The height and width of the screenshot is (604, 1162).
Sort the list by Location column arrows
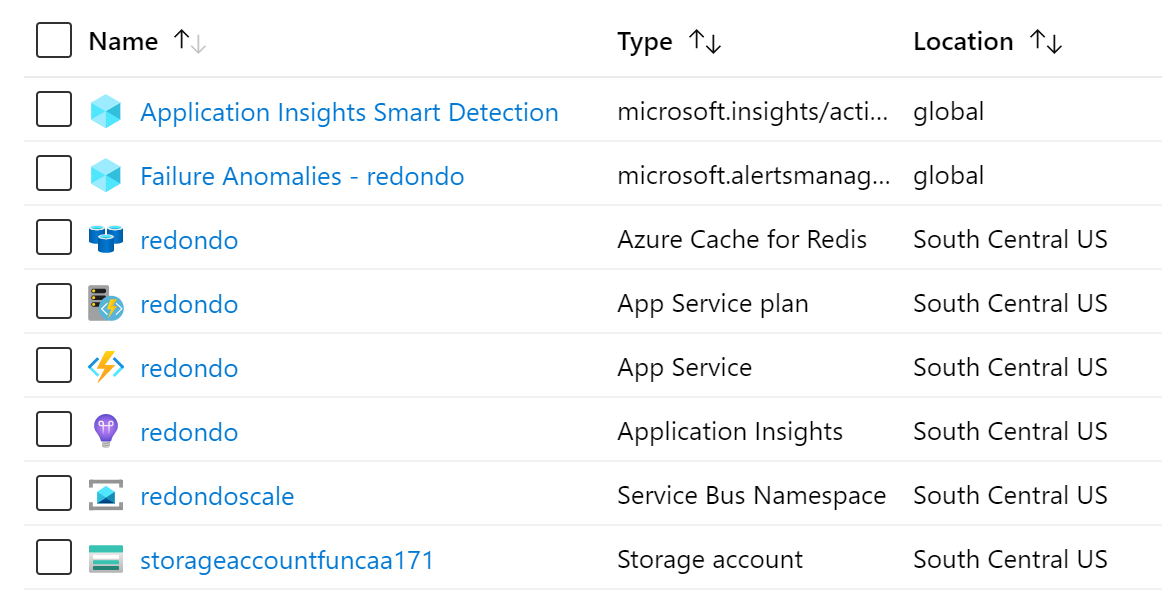pos(1046,42)
